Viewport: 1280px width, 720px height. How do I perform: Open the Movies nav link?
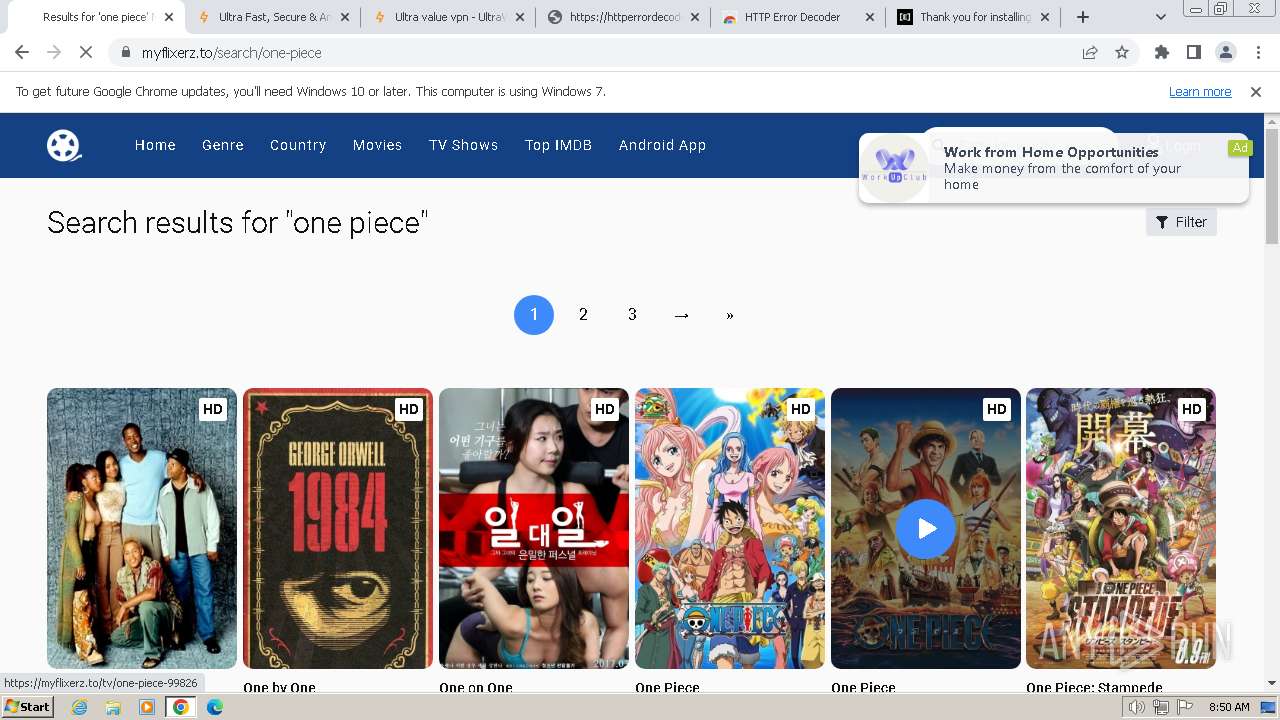click(x=377, y=145)
